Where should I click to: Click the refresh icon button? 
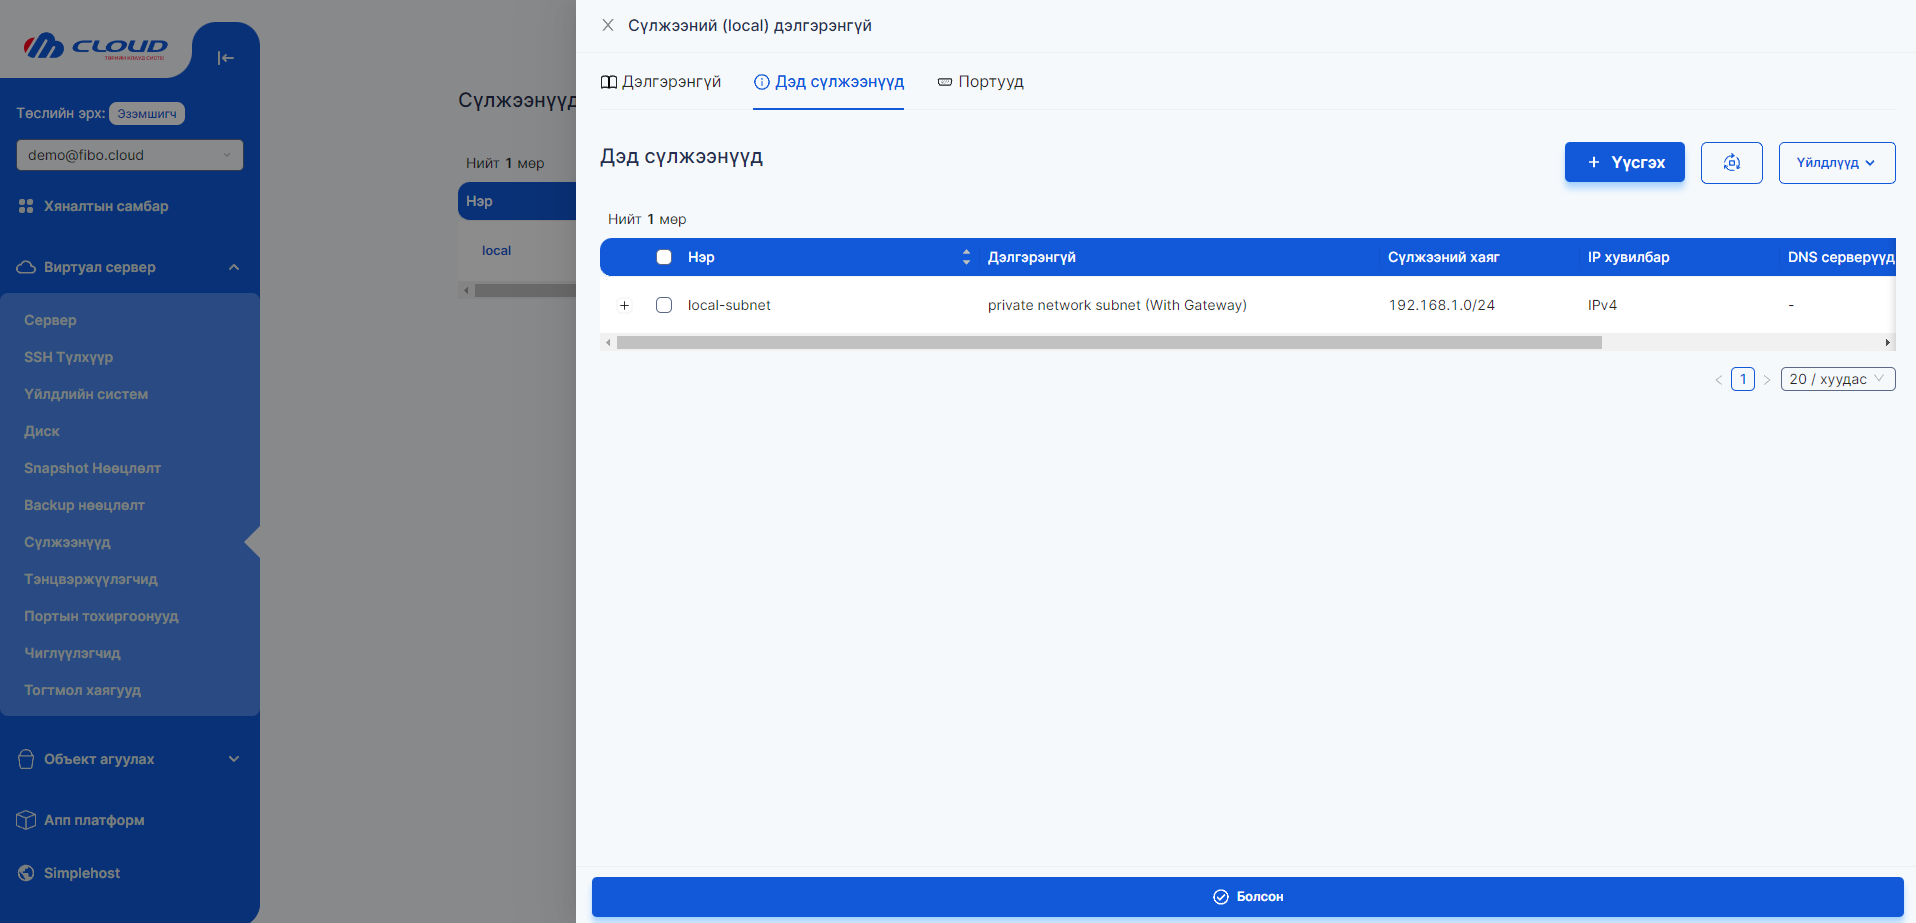1731,163
